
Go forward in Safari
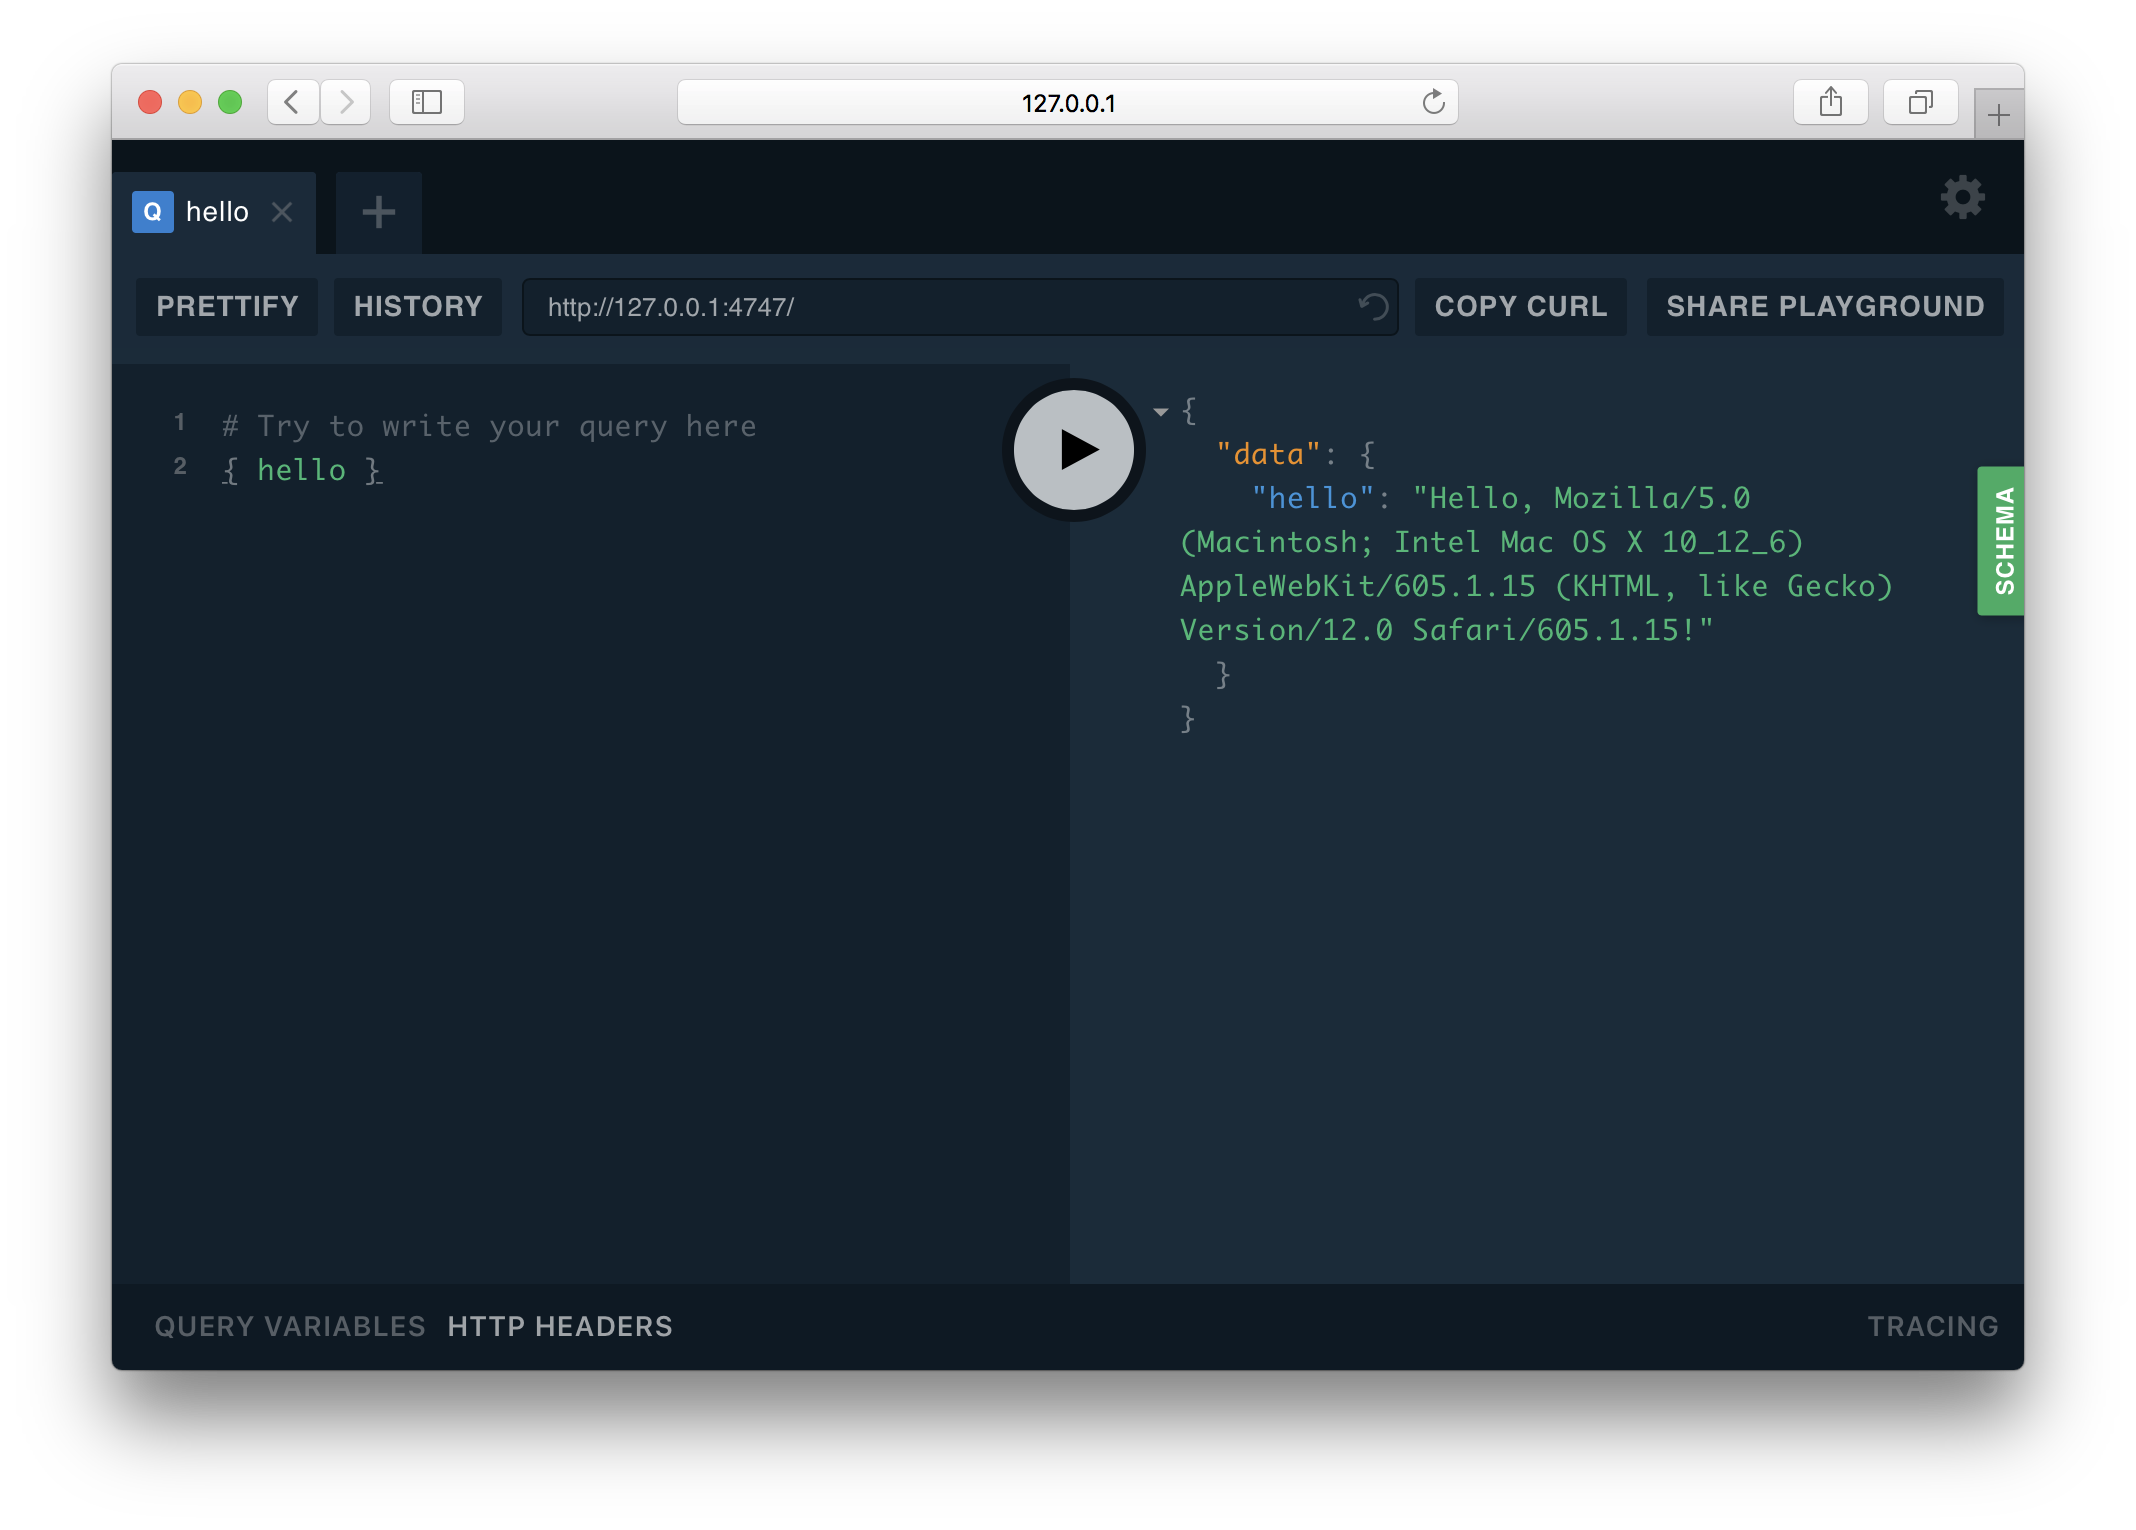[346, 102]
